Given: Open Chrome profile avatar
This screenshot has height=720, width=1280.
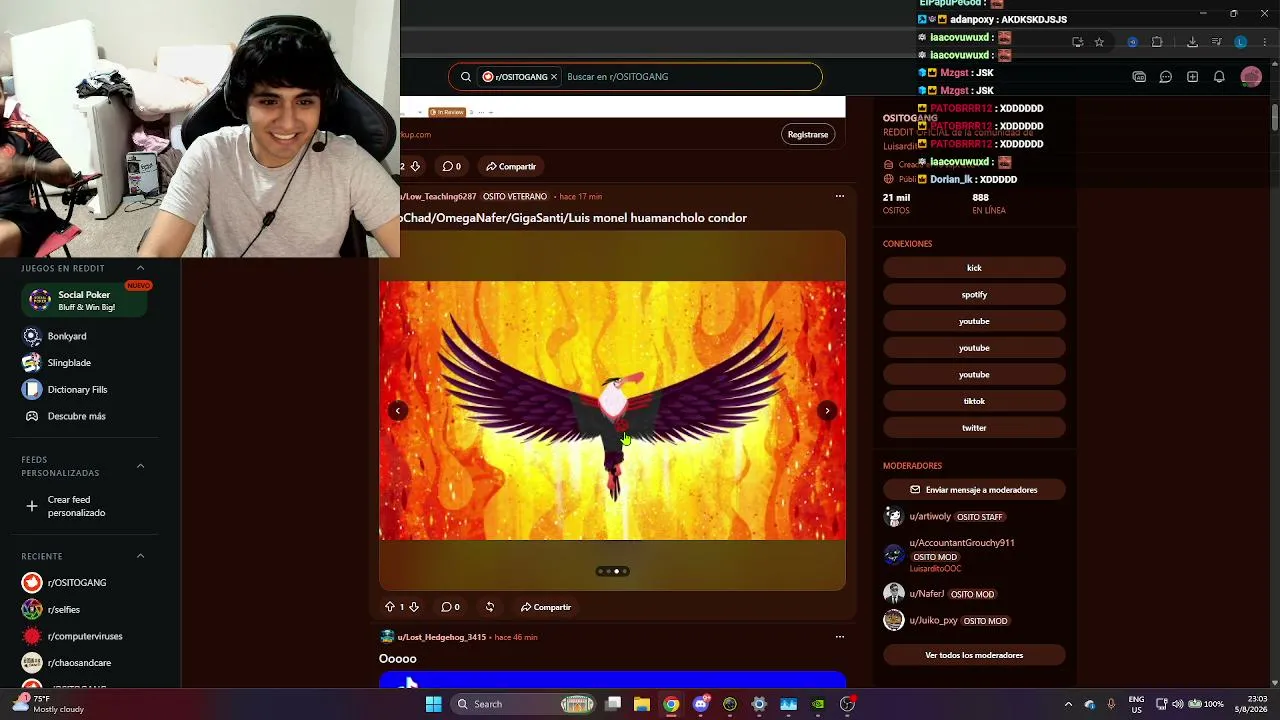Looking at the screenshot, I should click(x=1241, y=42).
